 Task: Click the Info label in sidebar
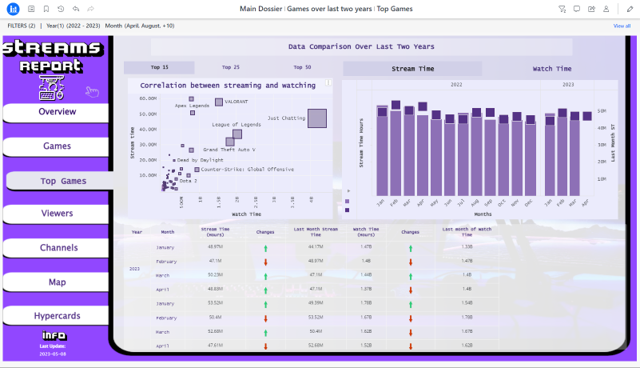(54, 335)
